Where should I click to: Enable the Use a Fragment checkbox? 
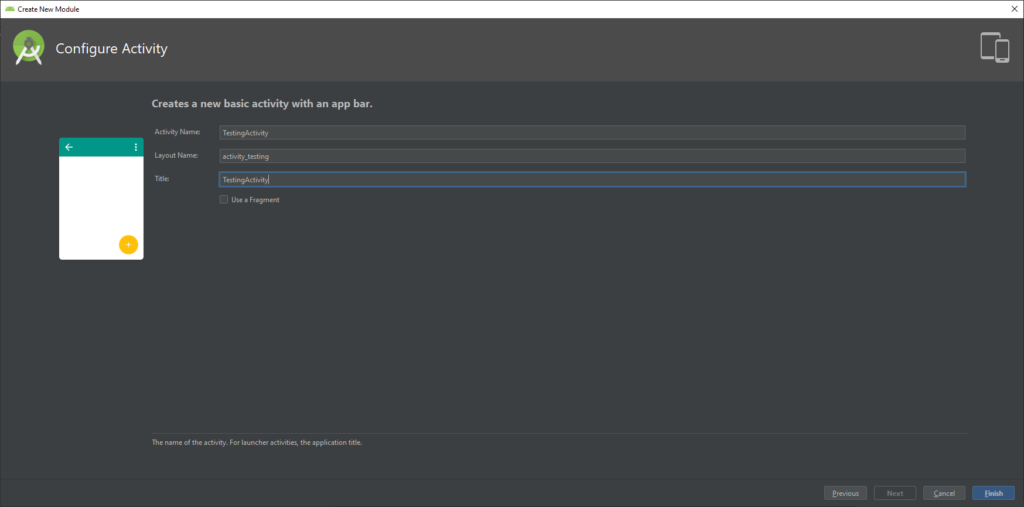pos(224,200)
